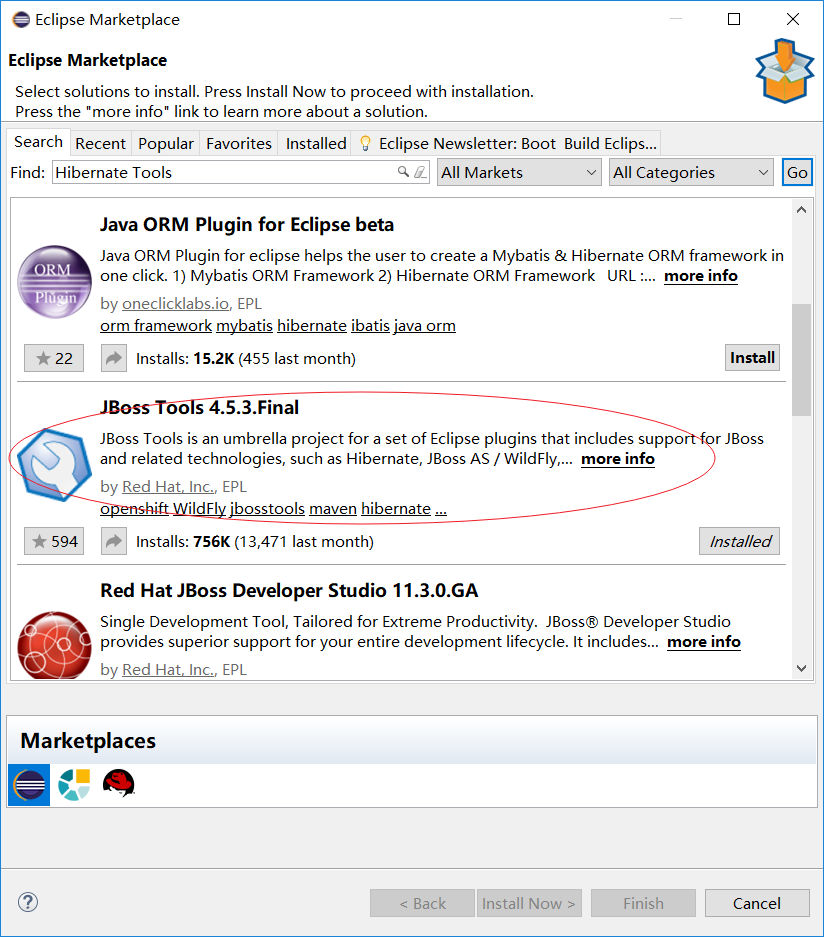Click Java ORM Plugin for Eclipse beta title

pos(247,225)
